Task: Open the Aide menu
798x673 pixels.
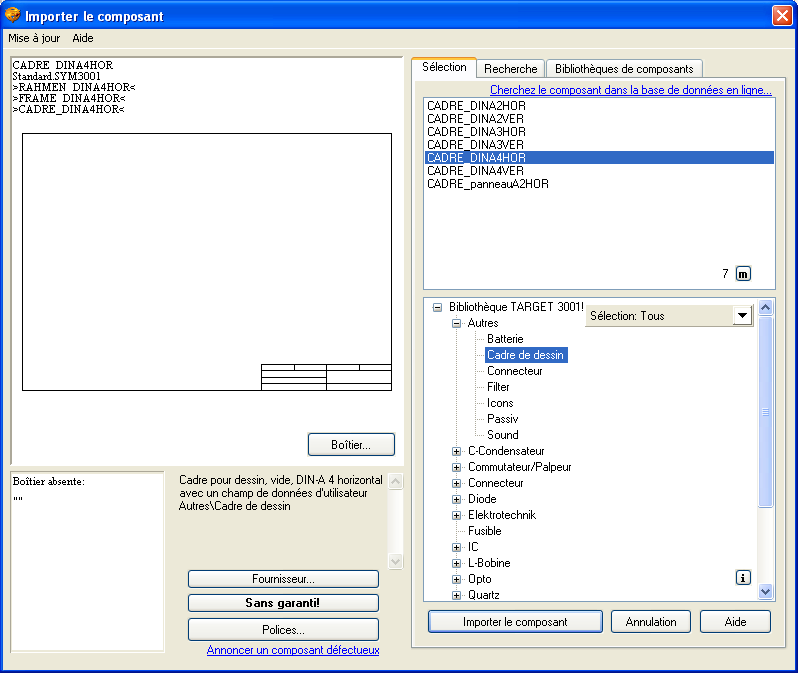Action: point(83,38)
